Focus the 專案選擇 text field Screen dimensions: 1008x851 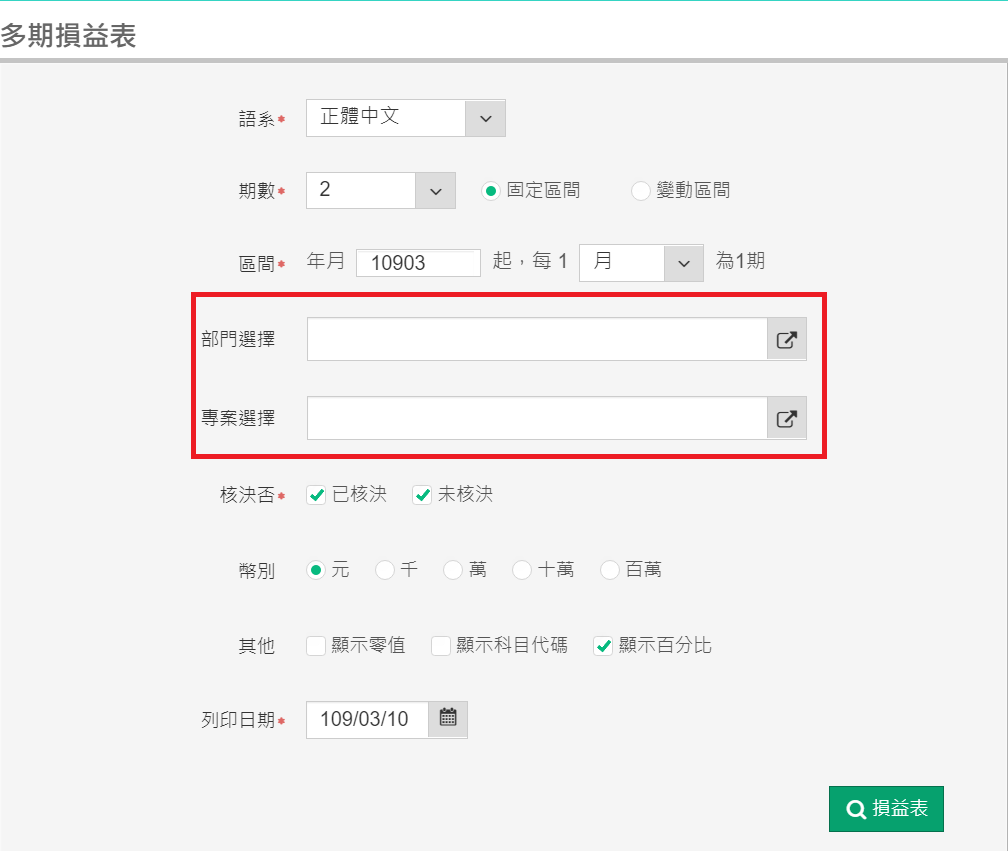coord(537,418)
